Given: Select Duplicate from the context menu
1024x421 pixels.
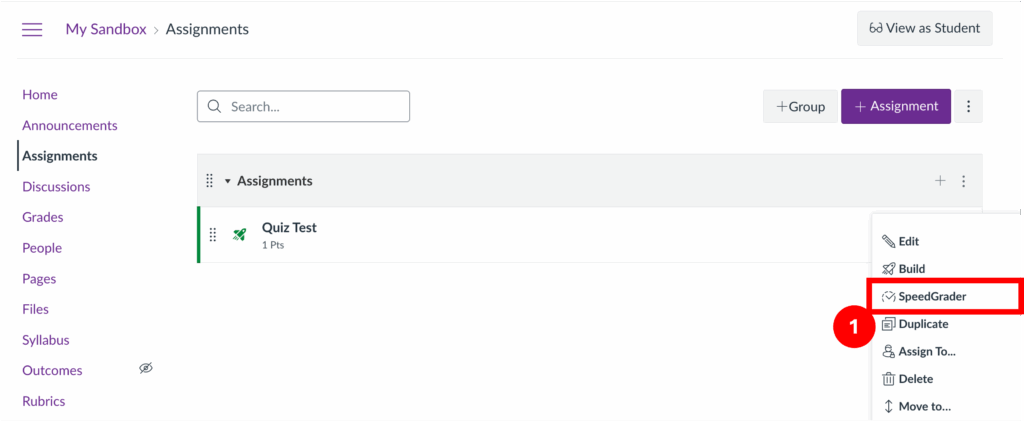Looking at the screenshot, I should [923, 324].
